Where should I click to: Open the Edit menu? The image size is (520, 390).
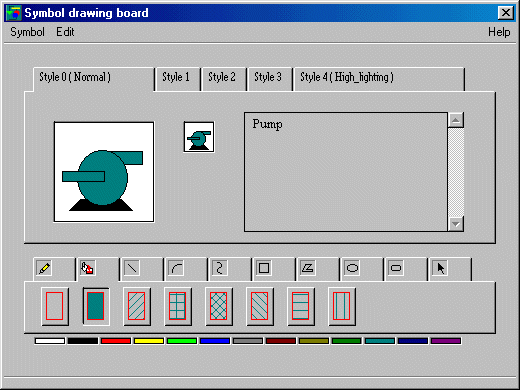(x=65, y=32)
